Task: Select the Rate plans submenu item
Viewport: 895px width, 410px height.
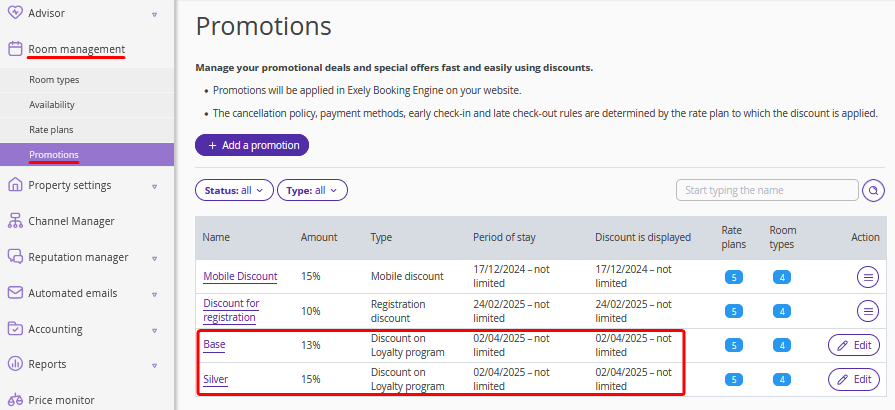Action: (x=51, y=130)
